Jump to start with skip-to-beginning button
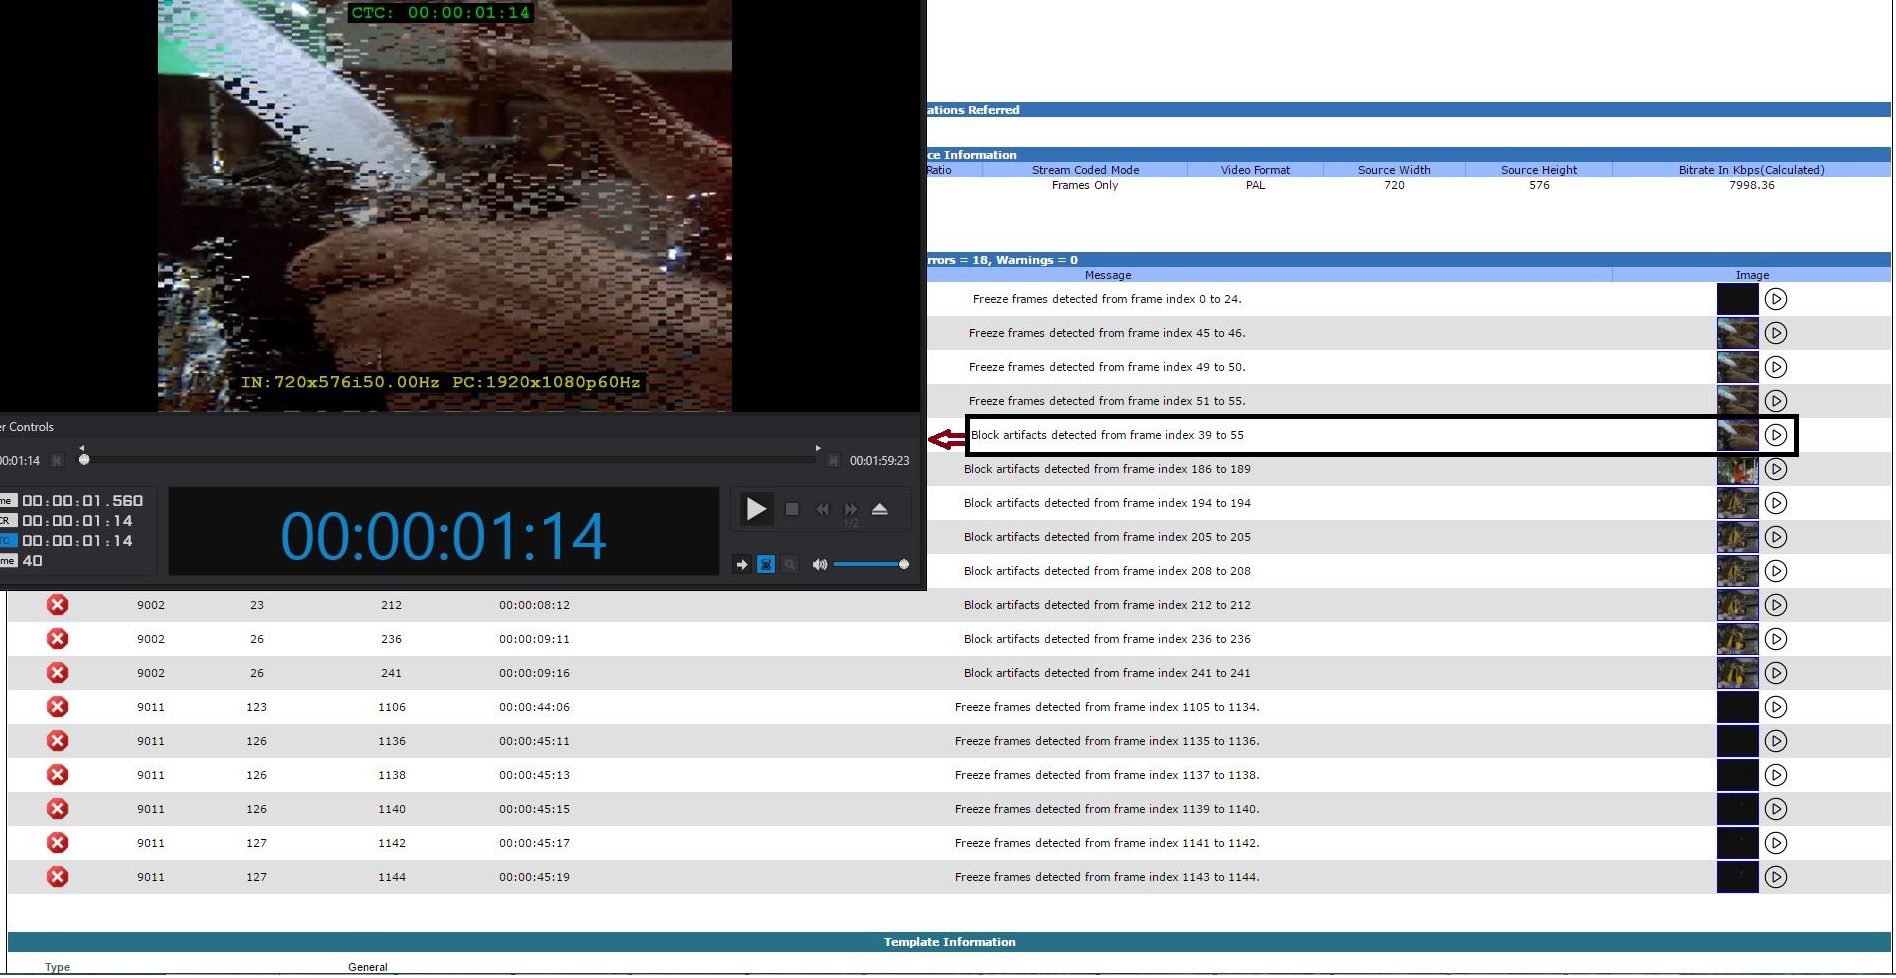This screenshot has height=978, width=1896. 57,461
